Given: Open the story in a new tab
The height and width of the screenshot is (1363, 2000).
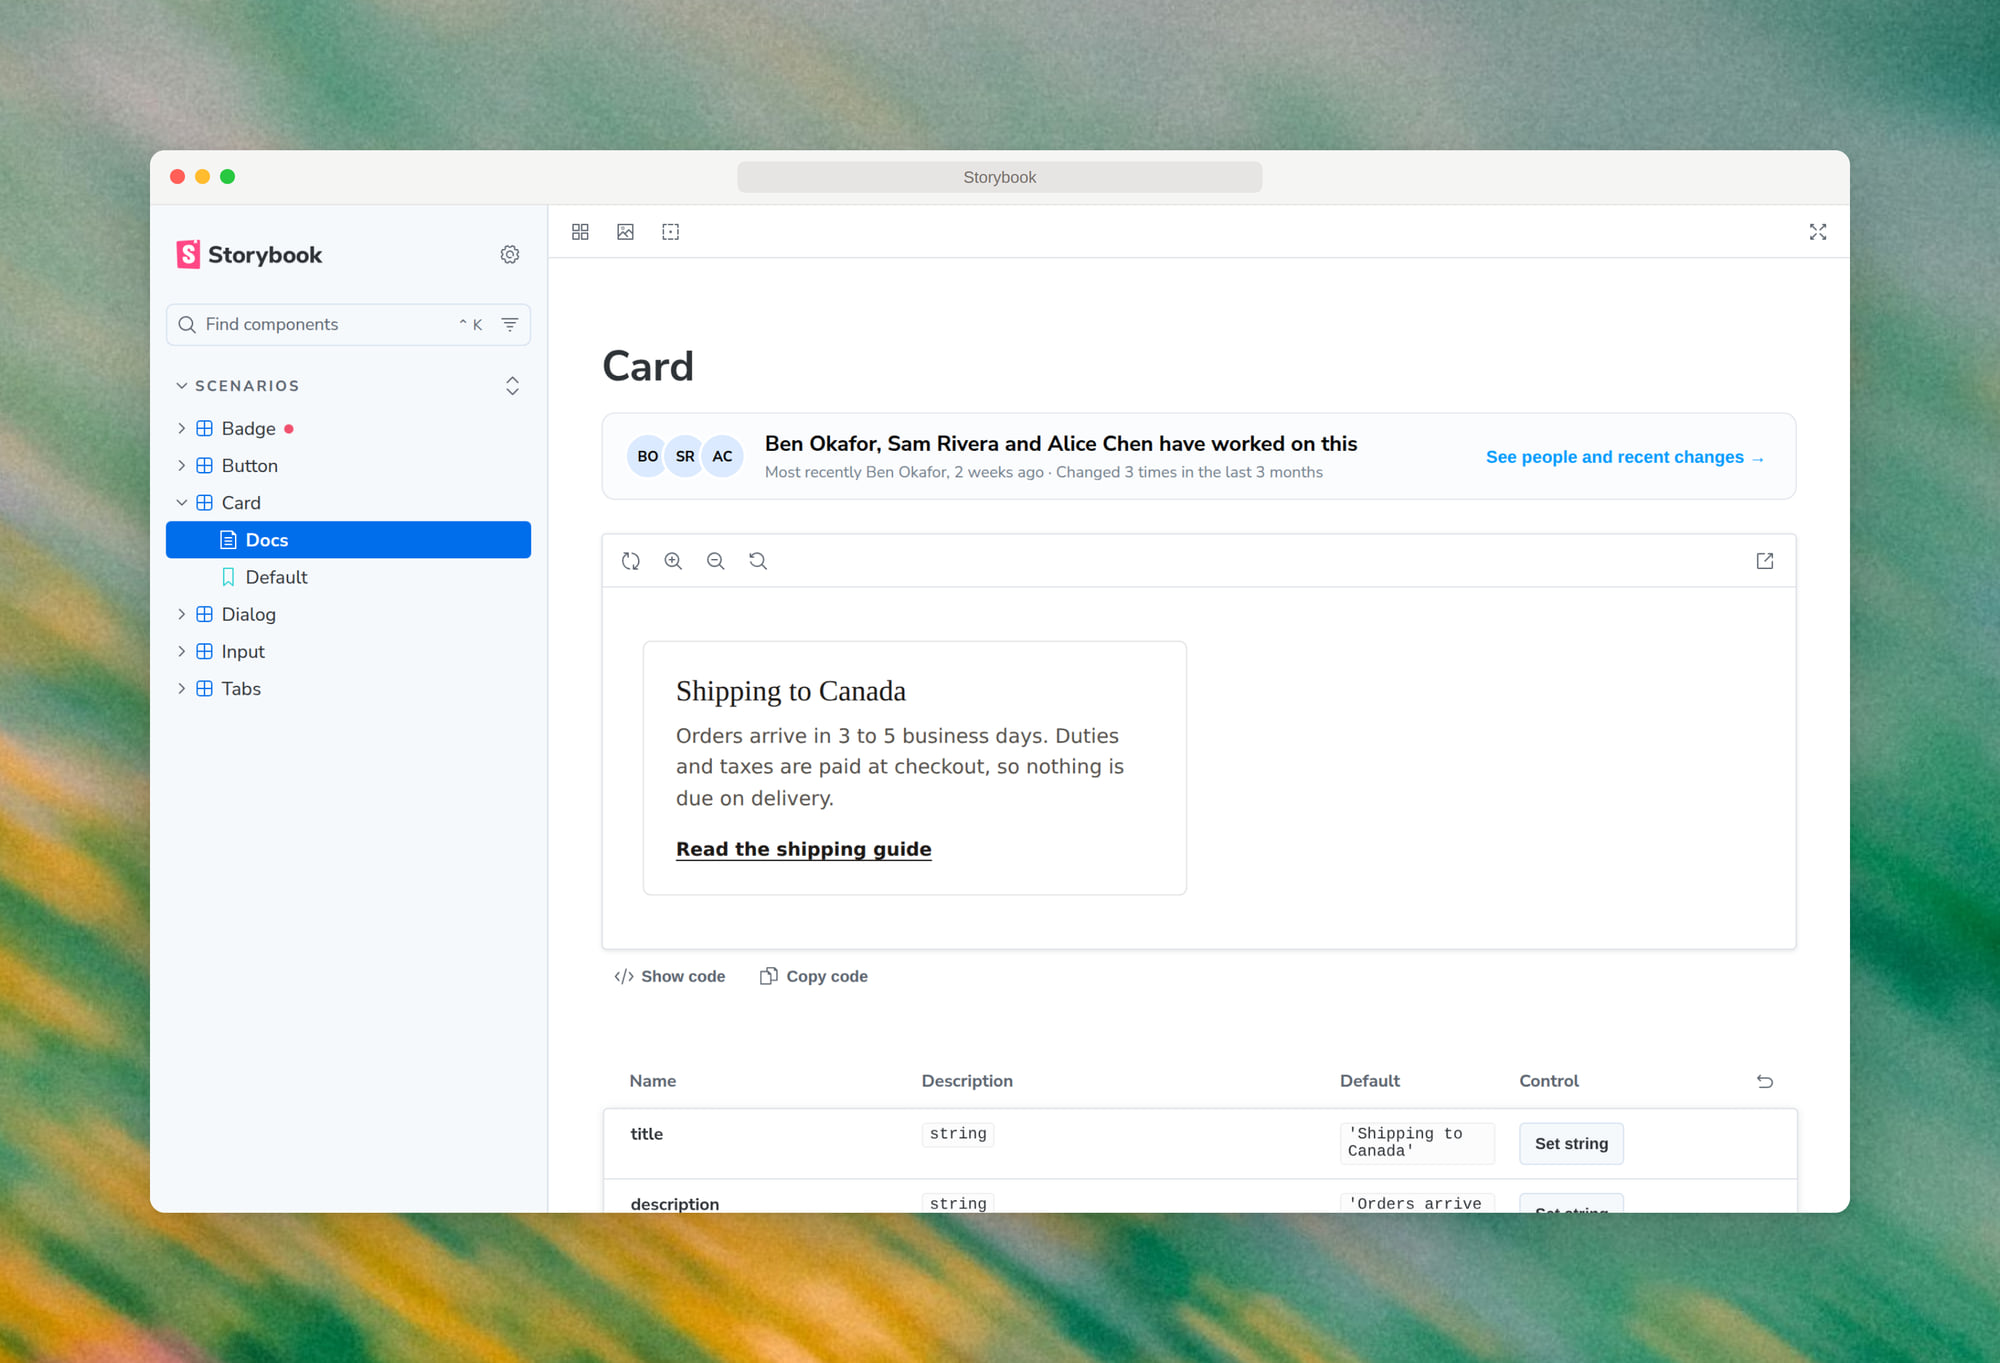Looking at the screenshot, I should (1765, 561).
